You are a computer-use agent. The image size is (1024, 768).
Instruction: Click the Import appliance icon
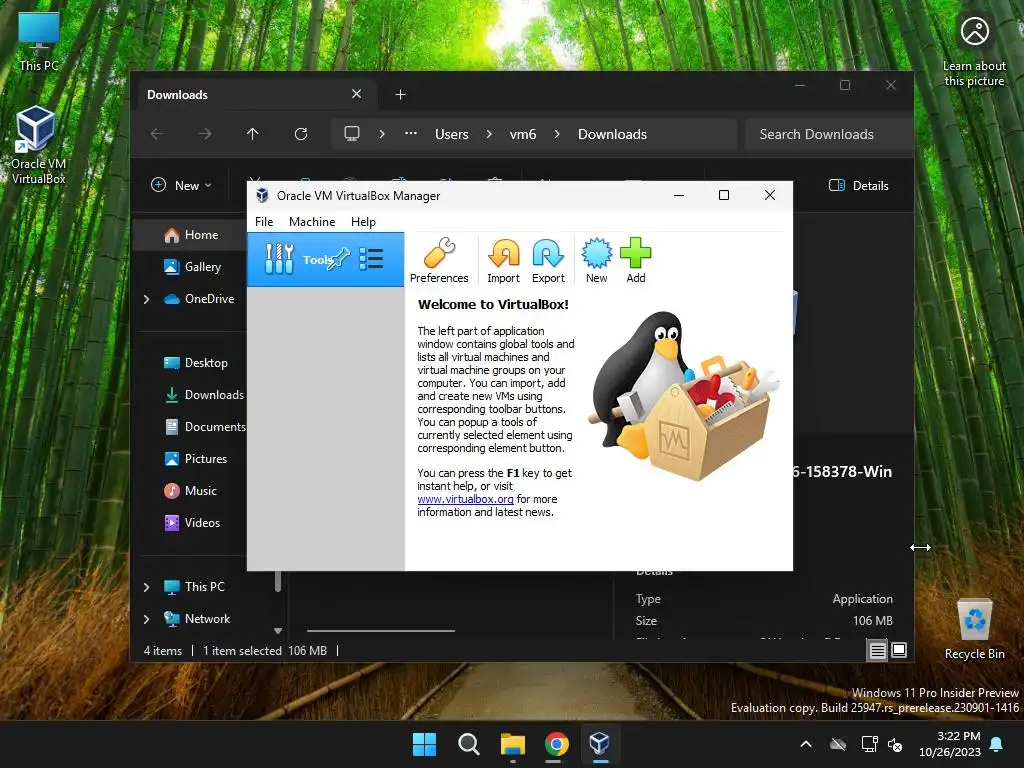click(504, 260)
